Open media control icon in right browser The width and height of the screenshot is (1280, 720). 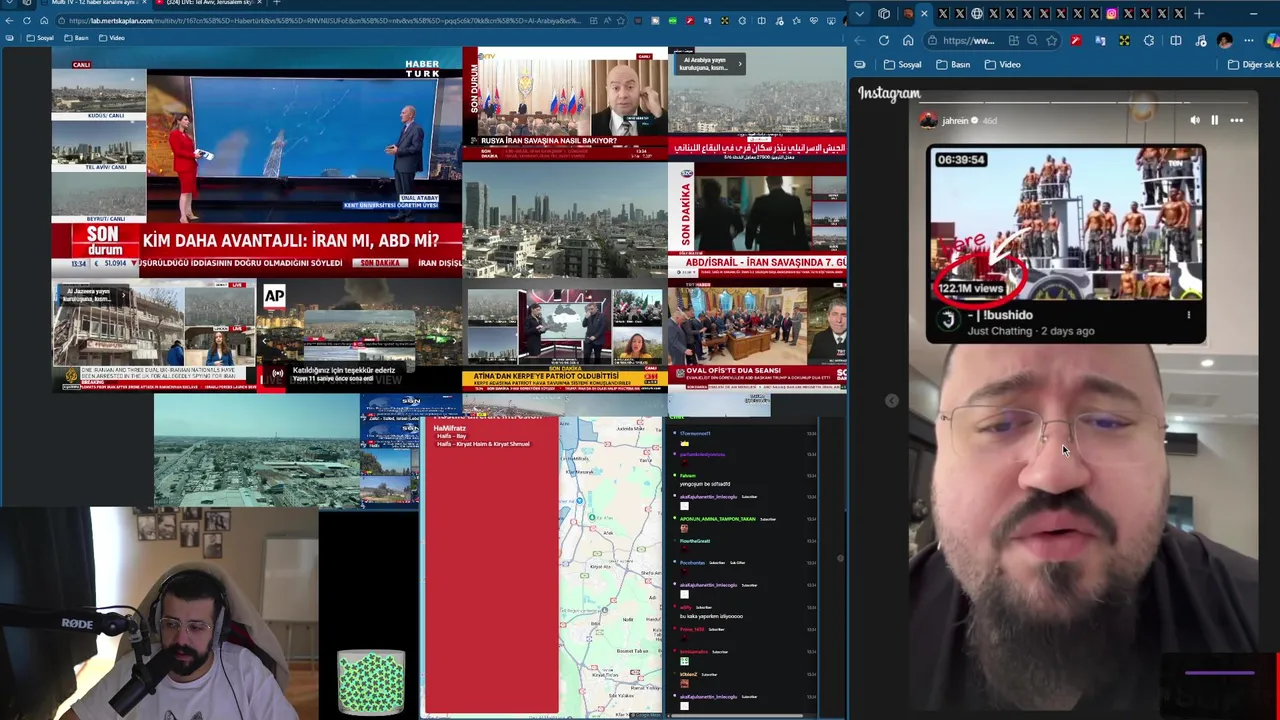click(1201, 41)
